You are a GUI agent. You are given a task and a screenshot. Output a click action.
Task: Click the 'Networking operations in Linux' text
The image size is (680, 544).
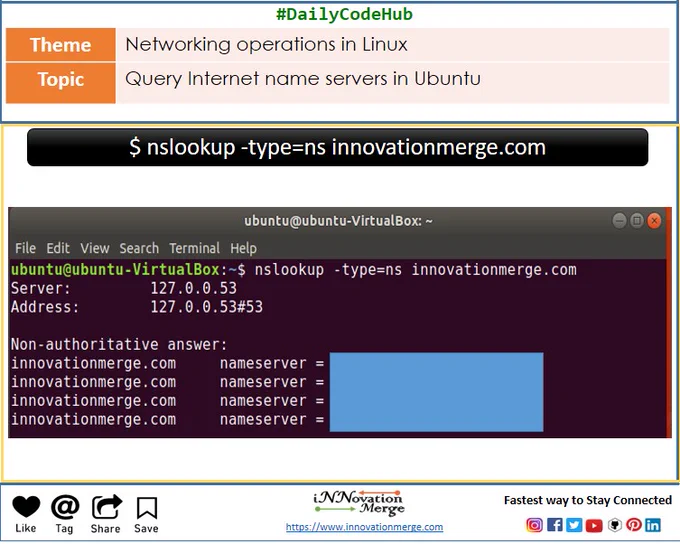coord(266,44)
